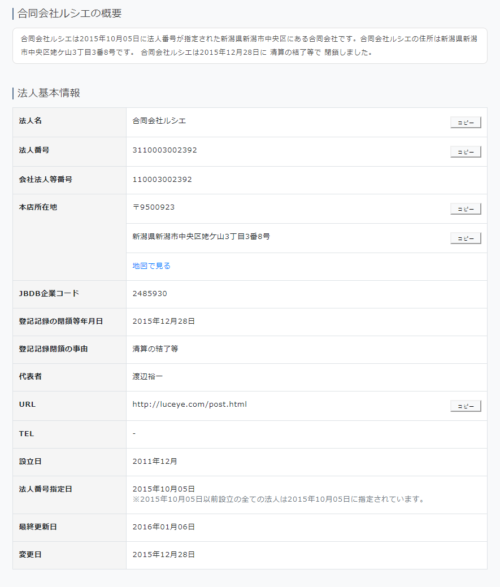Click the establishment date 2011年12月

point(155,461)
